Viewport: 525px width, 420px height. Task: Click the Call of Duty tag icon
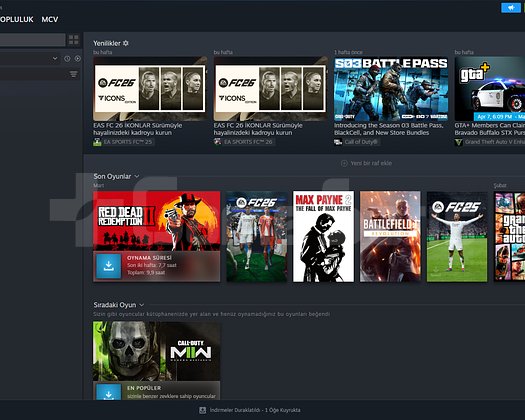point(338,142)
